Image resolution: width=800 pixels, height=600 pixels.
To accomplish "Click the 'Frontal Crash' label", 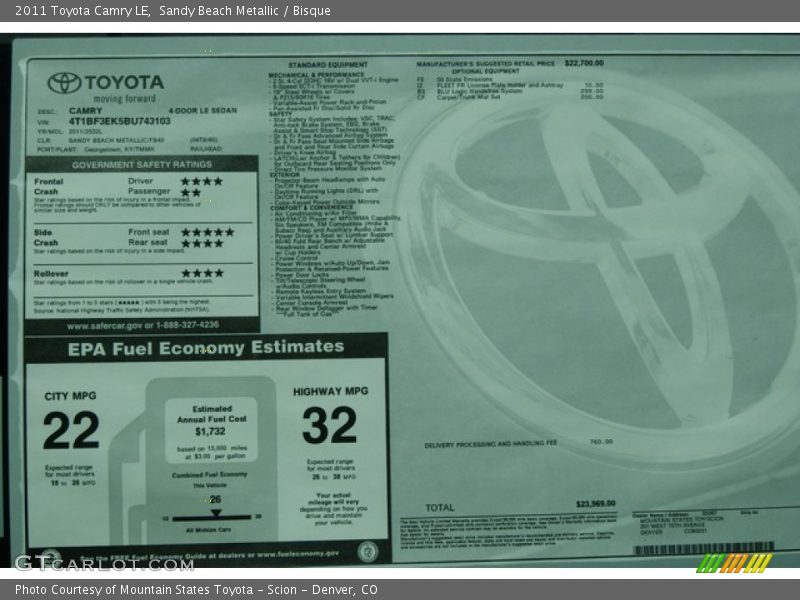I will click(49, 186).
